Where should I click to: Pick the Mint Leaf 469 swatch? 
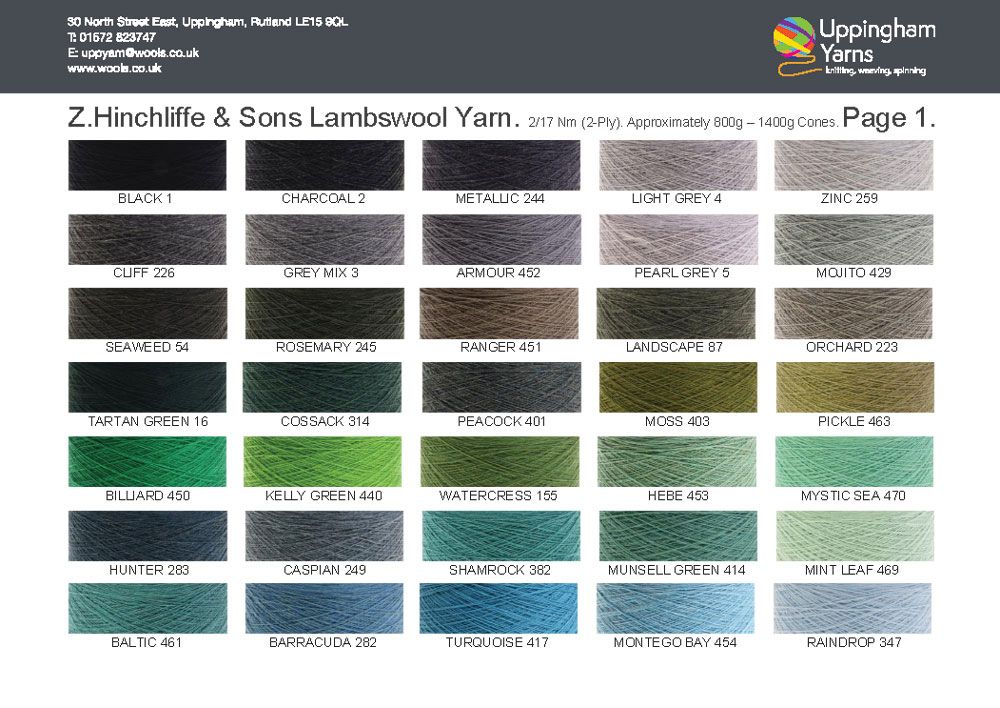(855, 536)
